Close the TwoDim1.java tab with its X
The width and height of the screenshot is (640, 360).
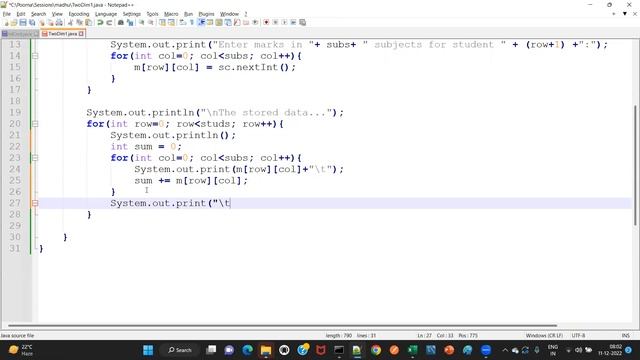pos(81,34)
